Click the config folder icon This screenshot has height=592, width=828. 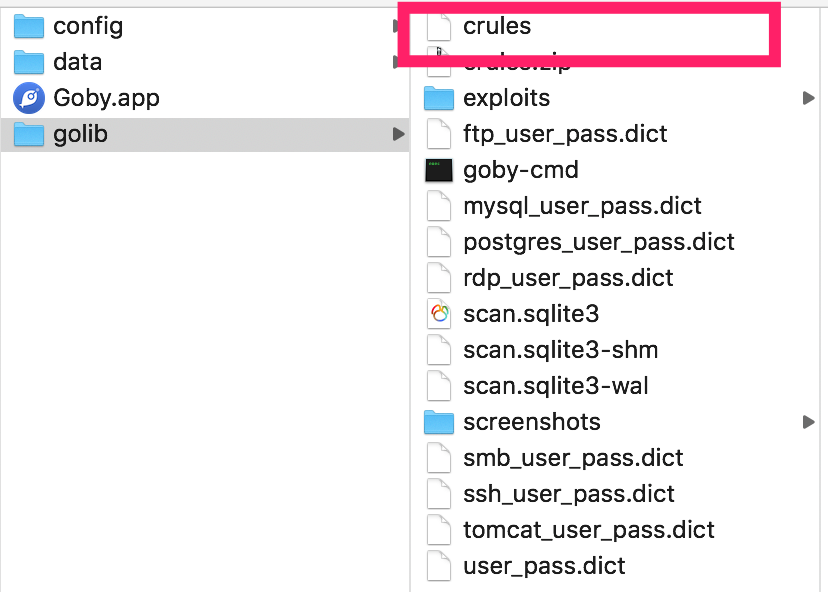tap(29, 26)
